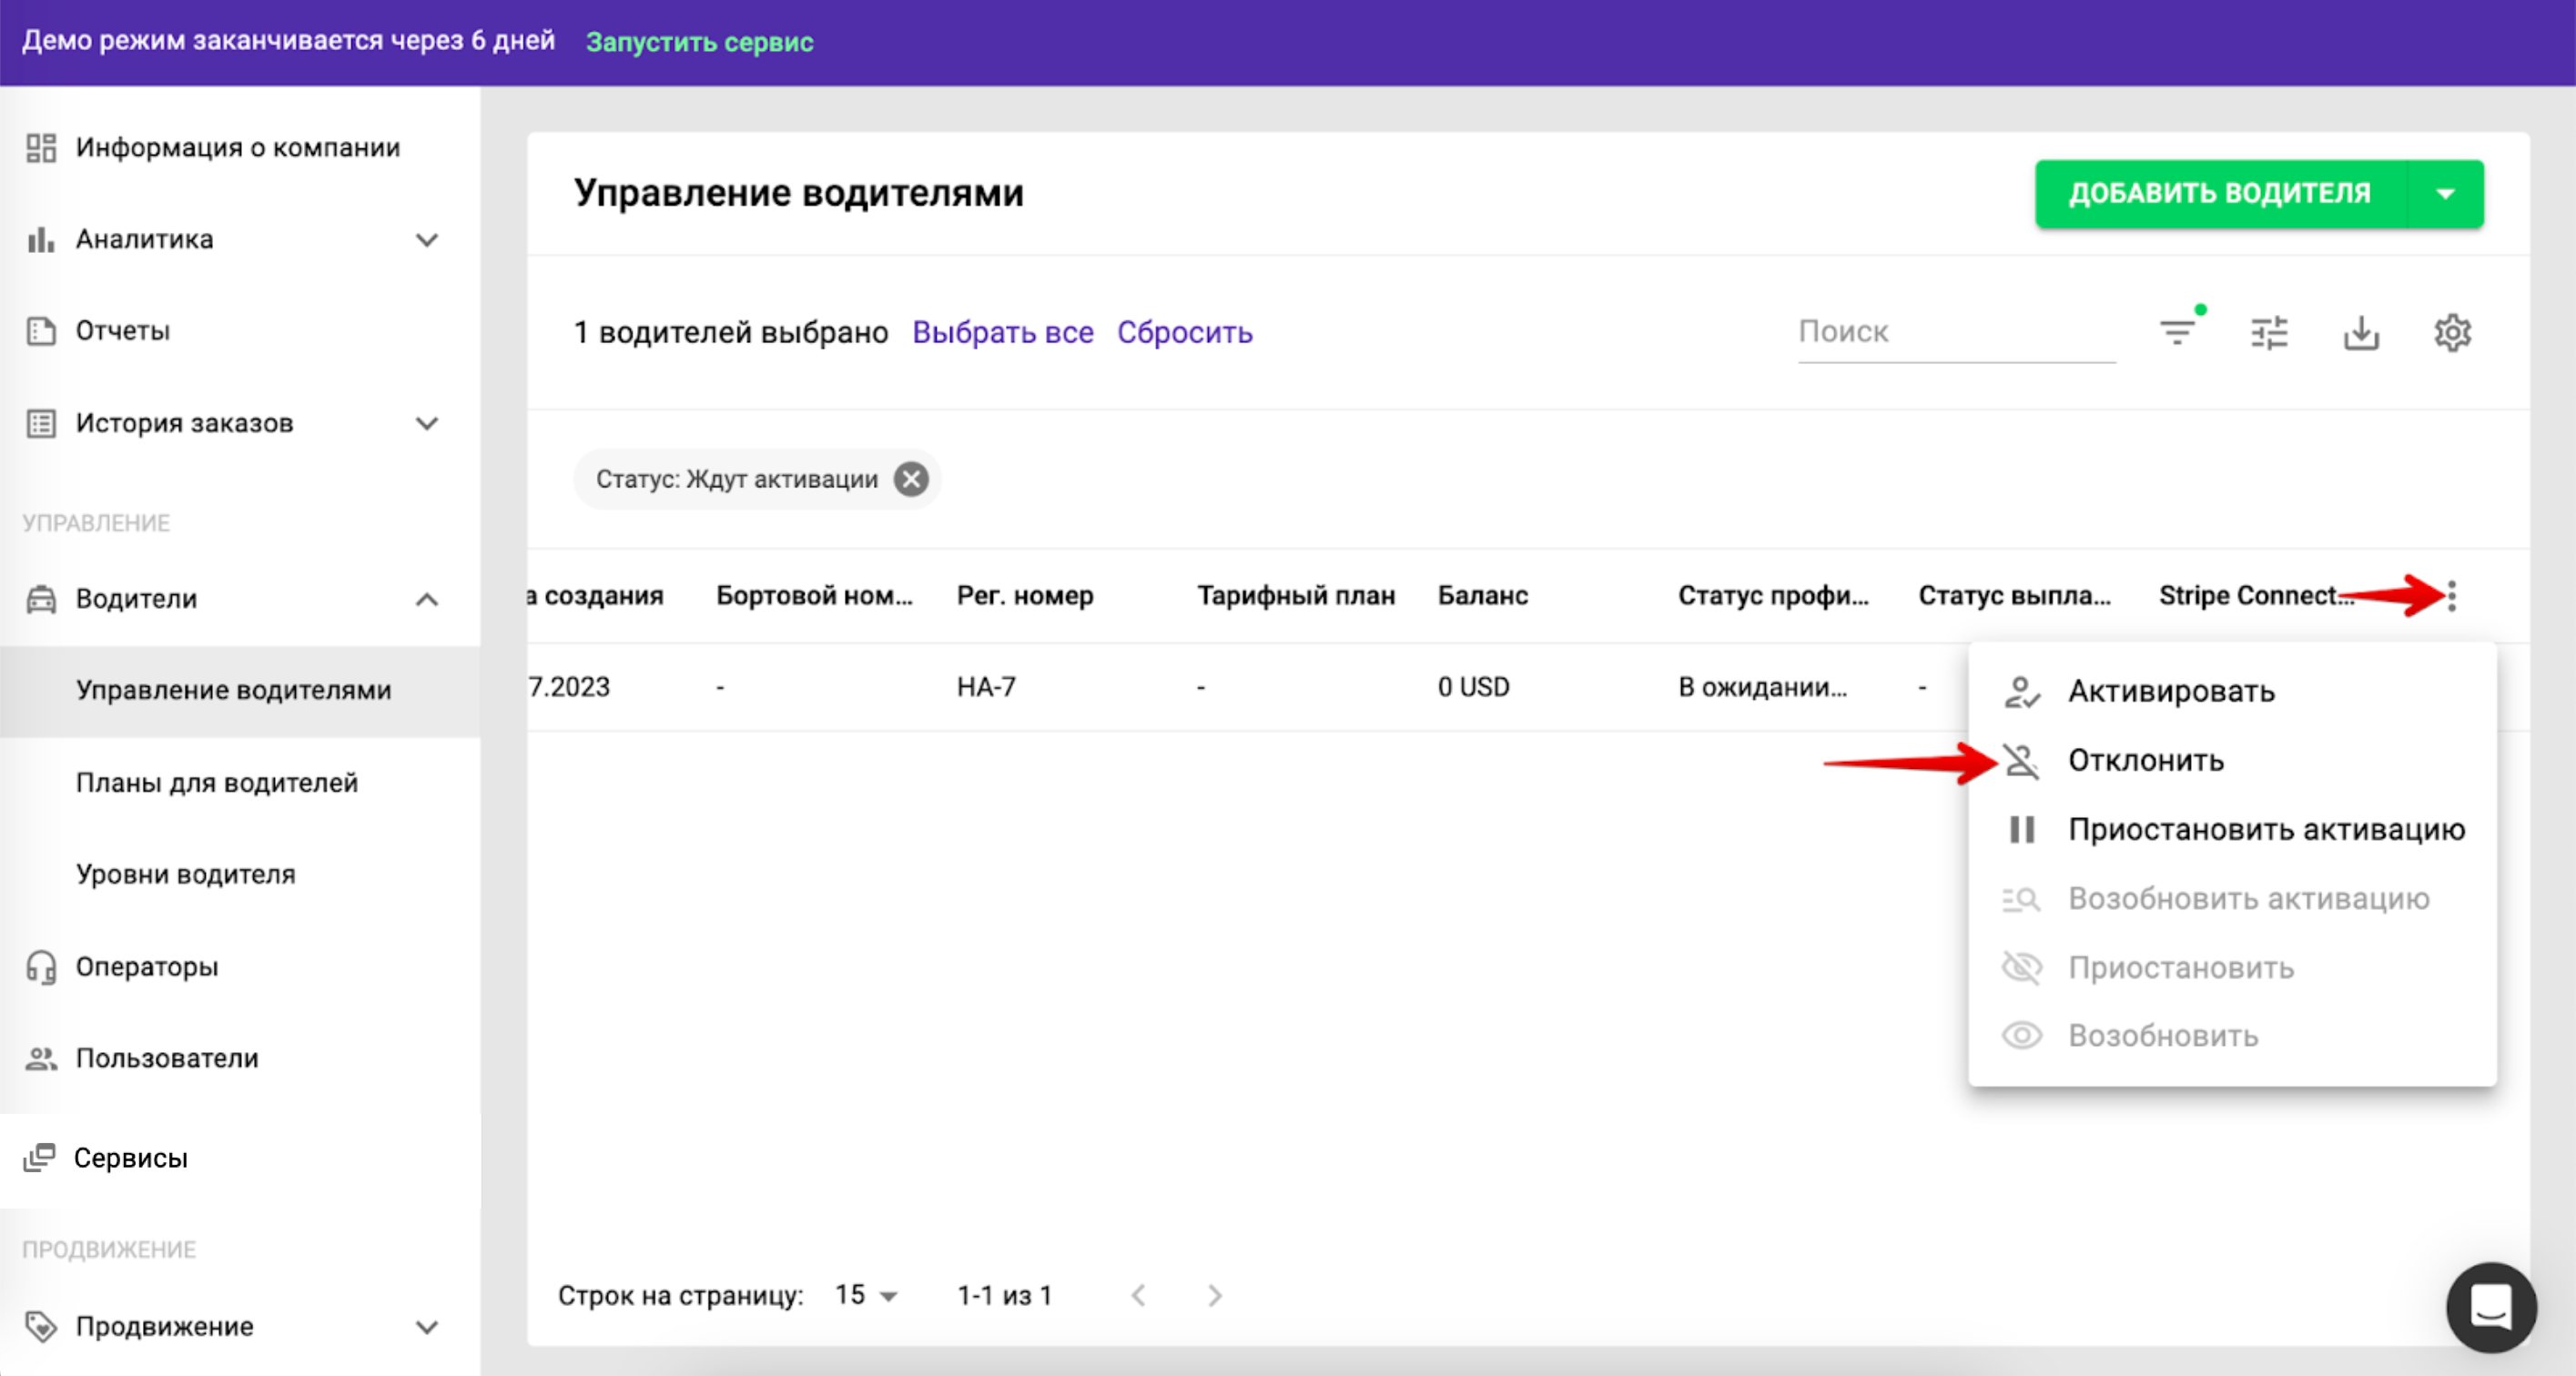Viewport: 2576px width, 1376px height.
Task: Click the Выбрать все link
Action: 1002,332
